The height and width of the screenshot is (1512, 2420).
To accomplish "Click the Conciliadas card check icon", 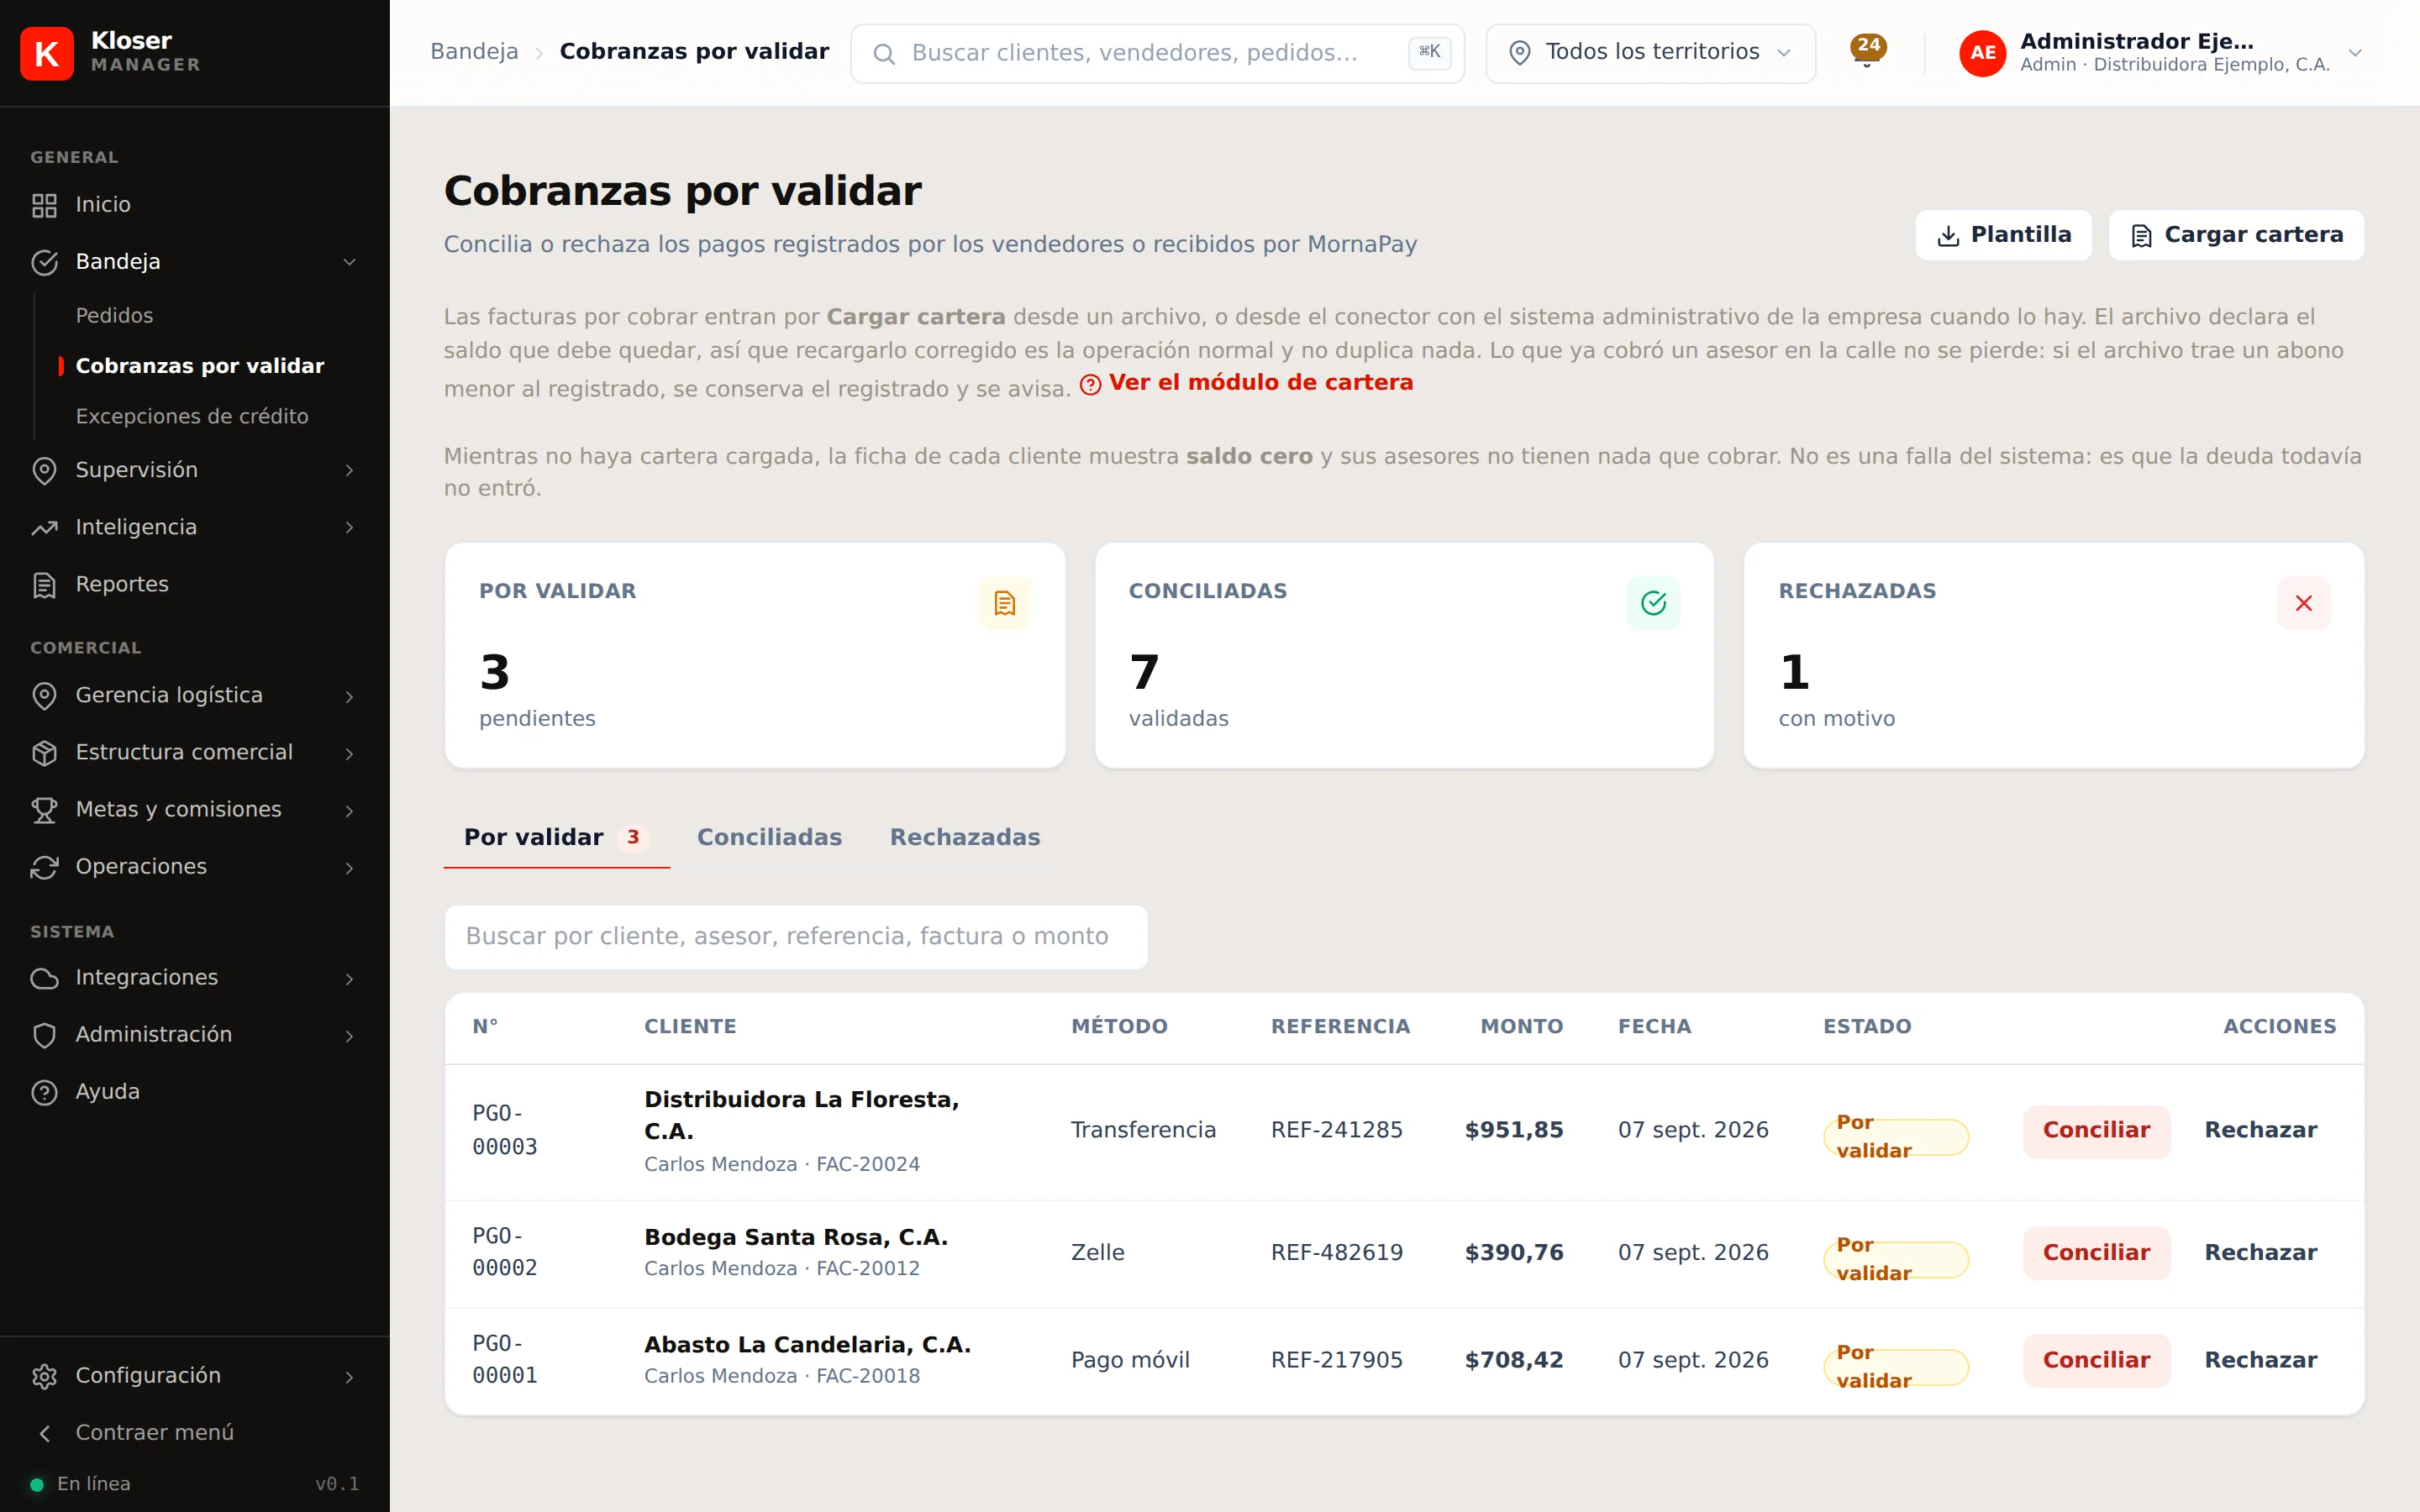I will tap(1653, 603).
